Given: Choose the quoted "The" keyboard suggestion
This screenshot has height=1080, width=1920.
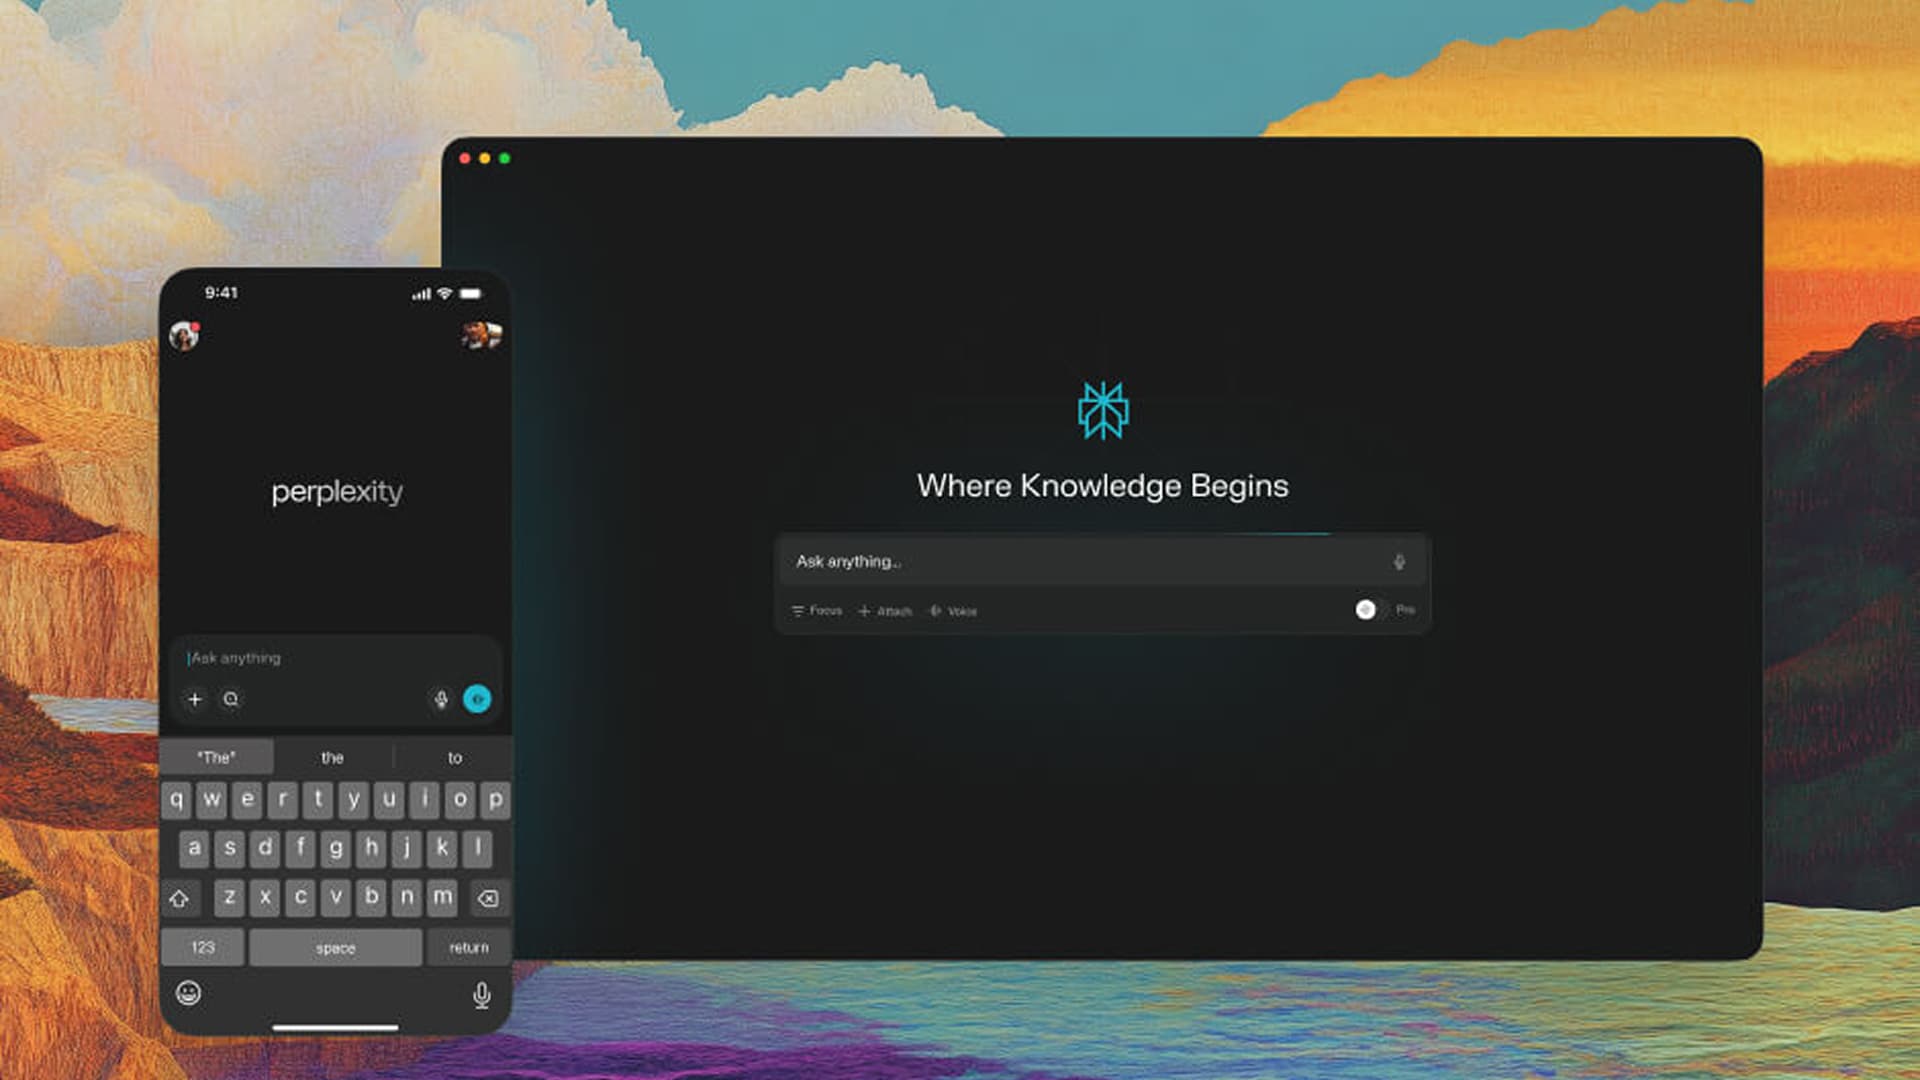Looking at the screenshot, I should 217,757.
